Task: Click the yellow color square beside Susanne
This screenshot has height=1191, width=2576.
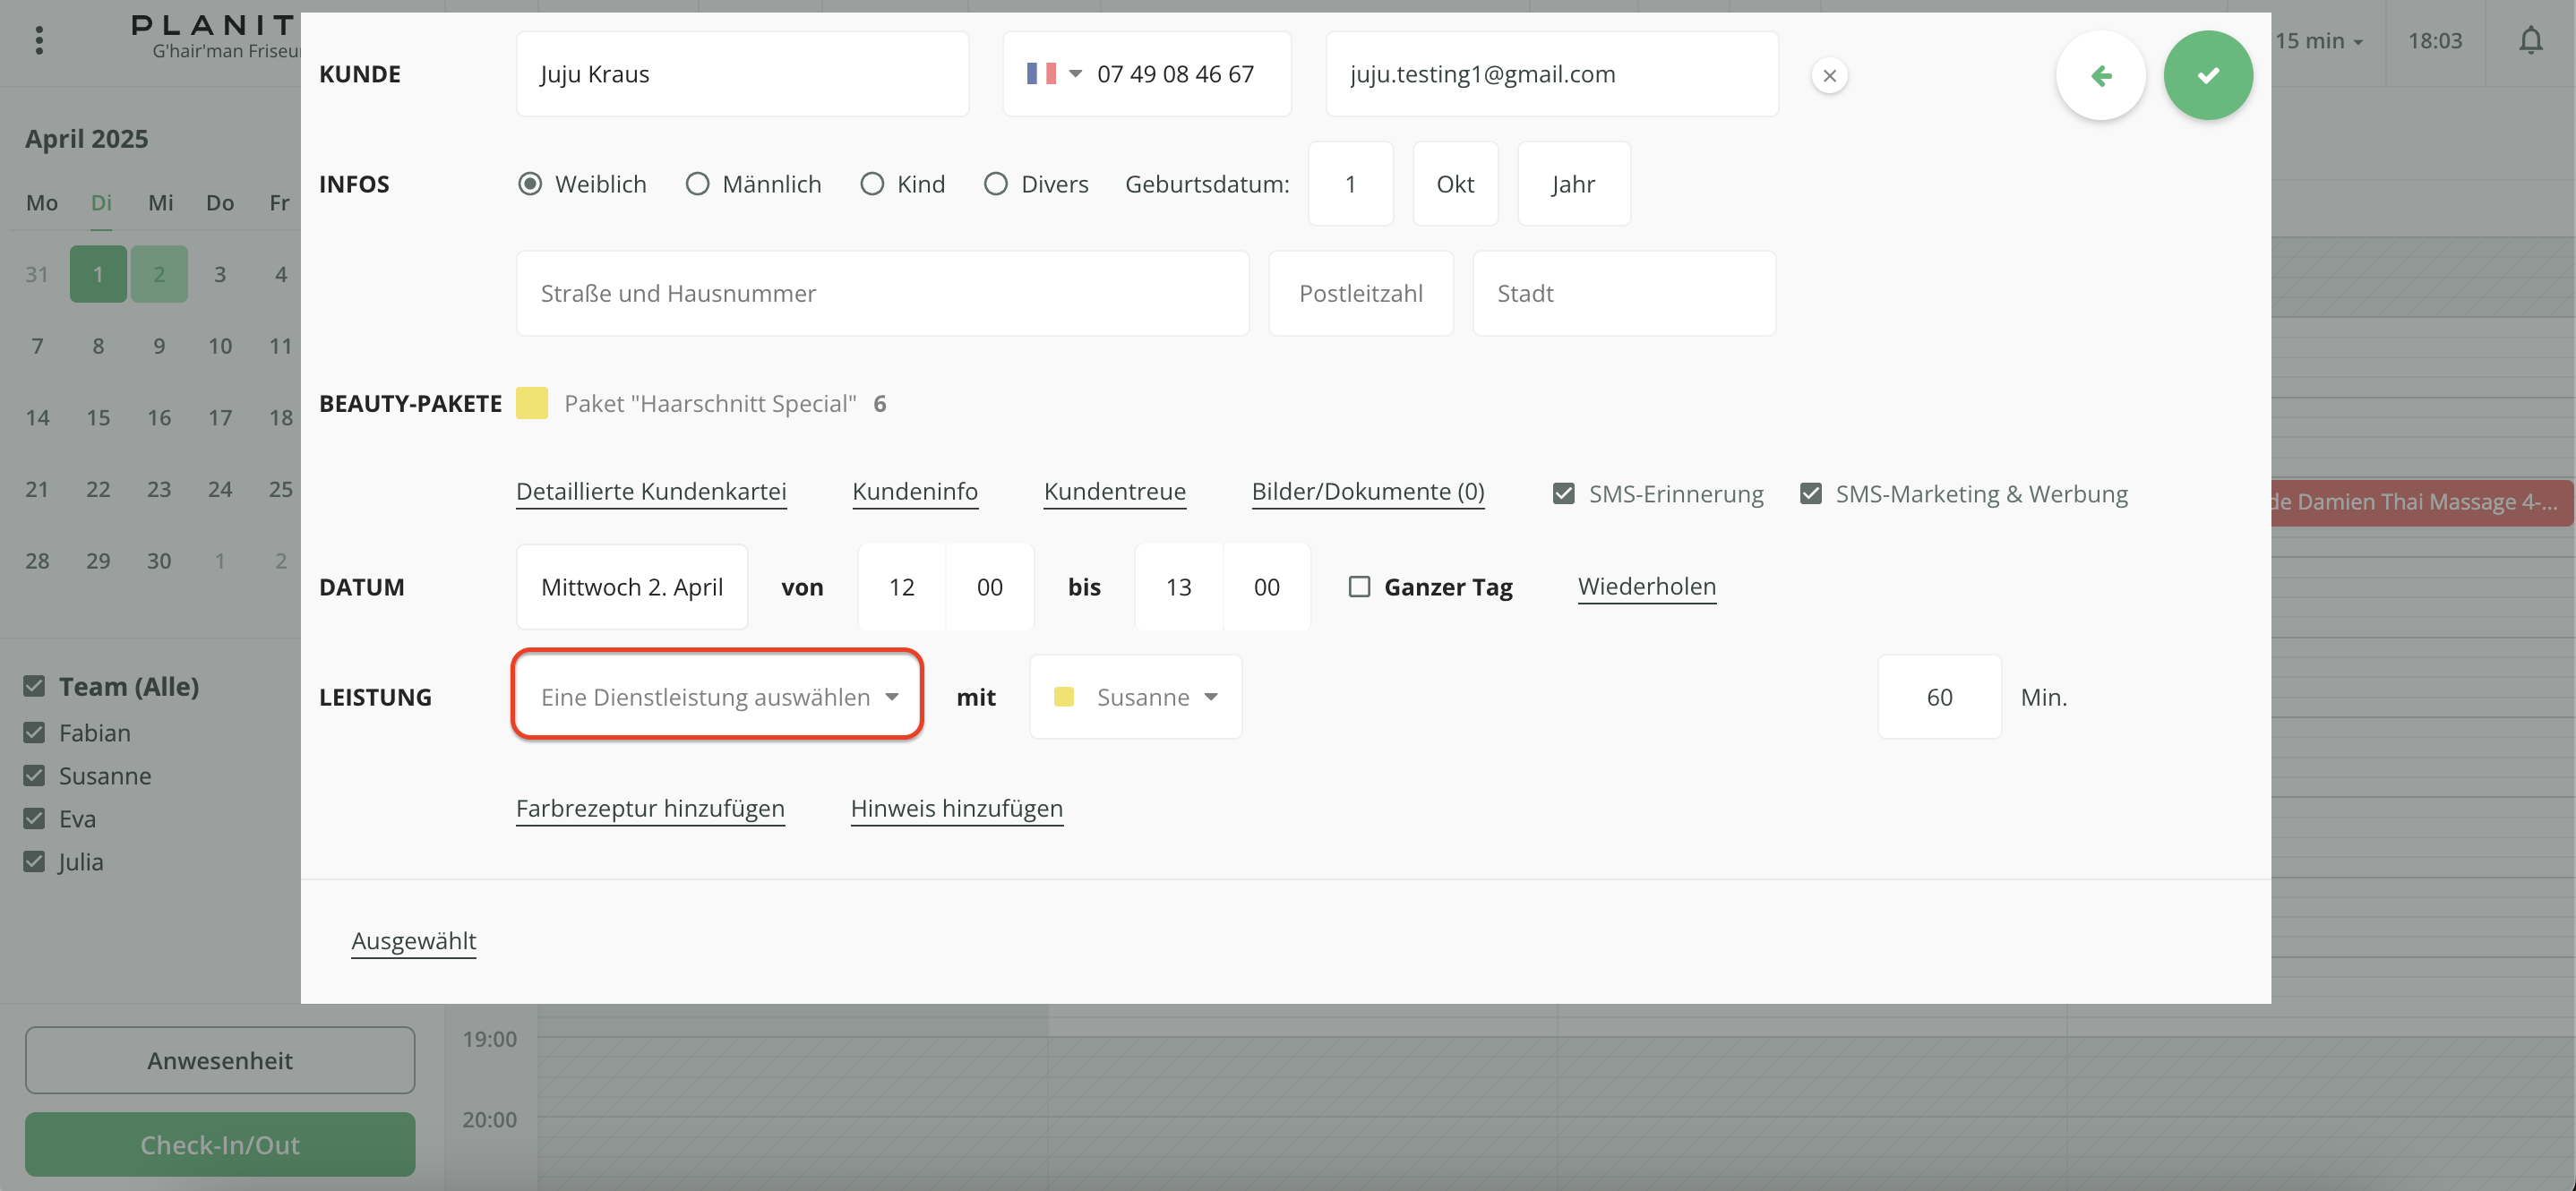Action: click(1064, 697)
